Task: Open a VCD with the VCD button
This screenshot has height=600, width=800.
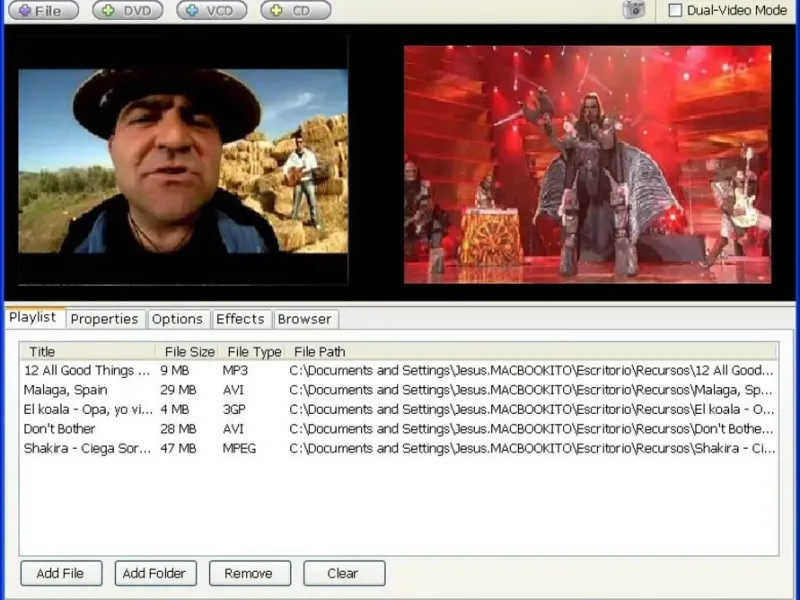Action: (x=212, y=10)
